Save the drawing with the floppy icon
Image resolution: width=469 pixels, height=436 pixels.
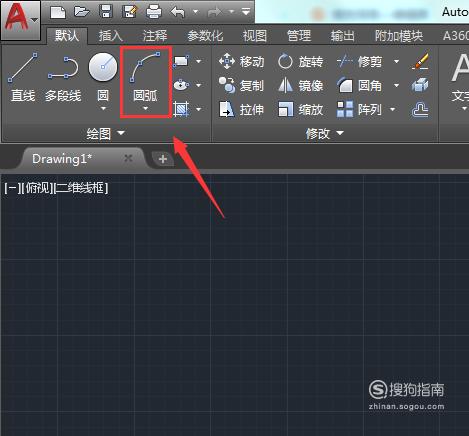[x=106, y=12]
